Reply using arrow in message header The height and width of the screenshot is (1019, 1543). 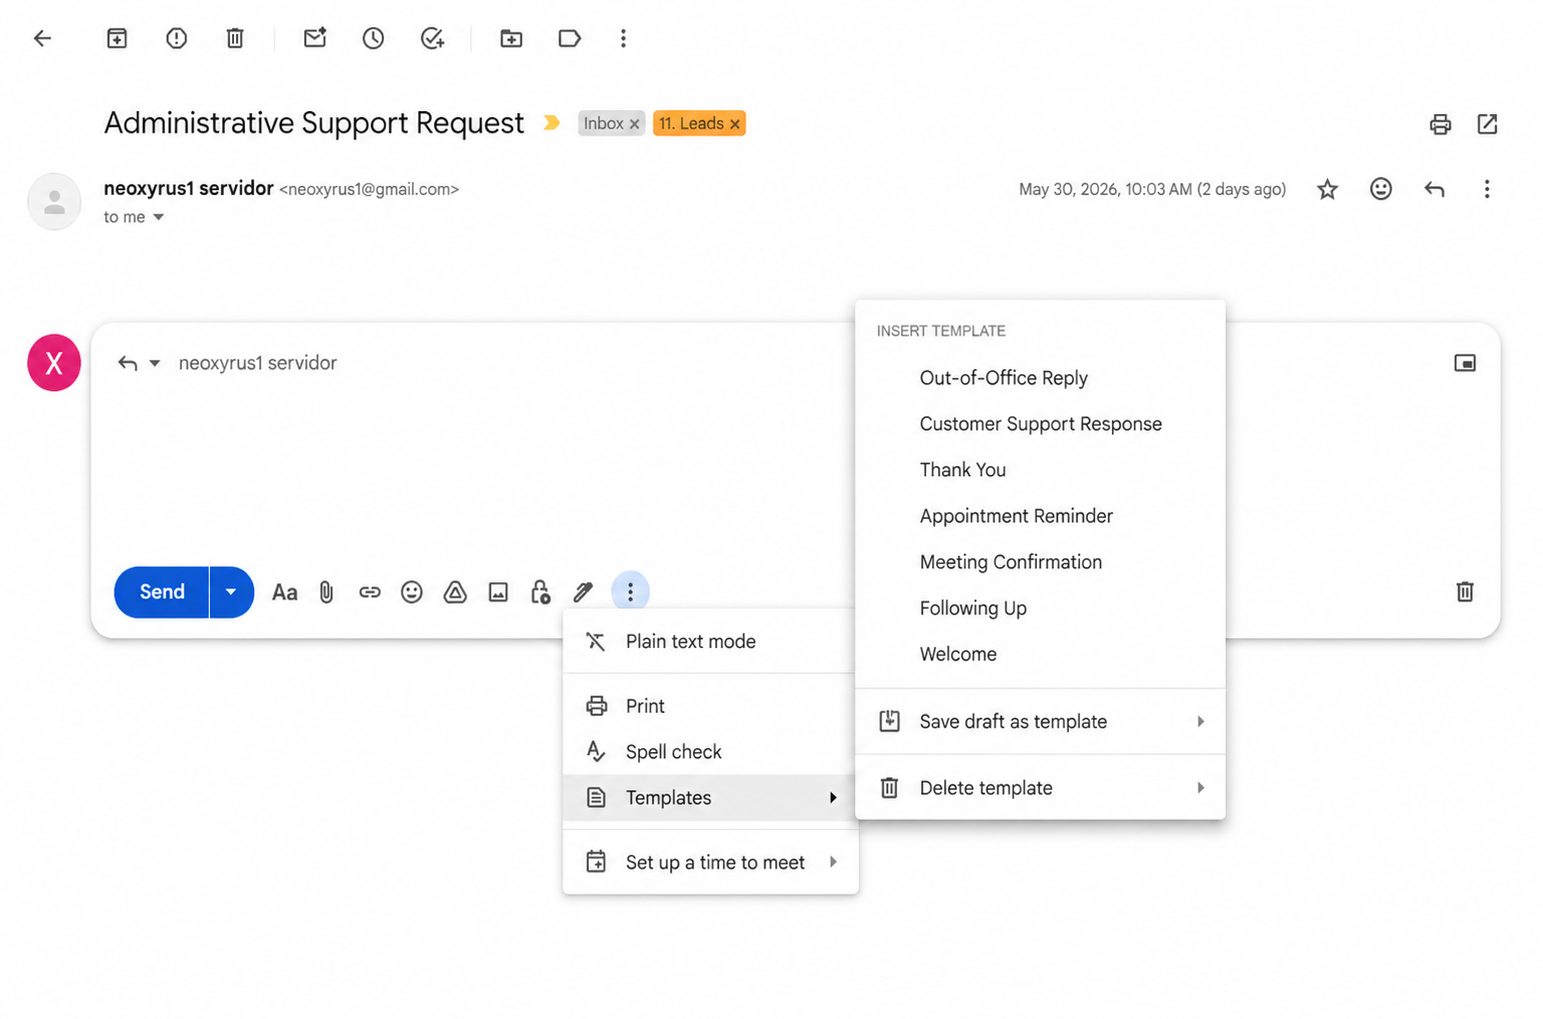point(1434,189)
